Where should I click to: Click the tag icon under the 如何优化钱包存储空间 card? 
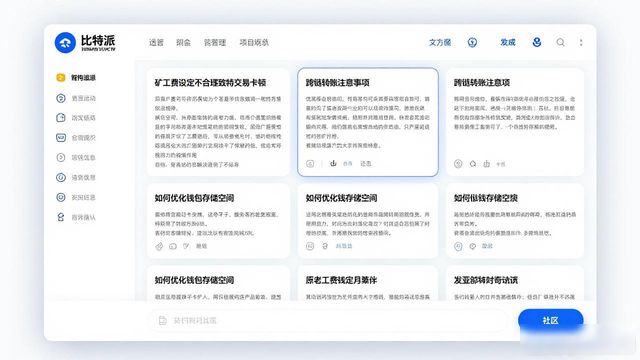point(159,246)
